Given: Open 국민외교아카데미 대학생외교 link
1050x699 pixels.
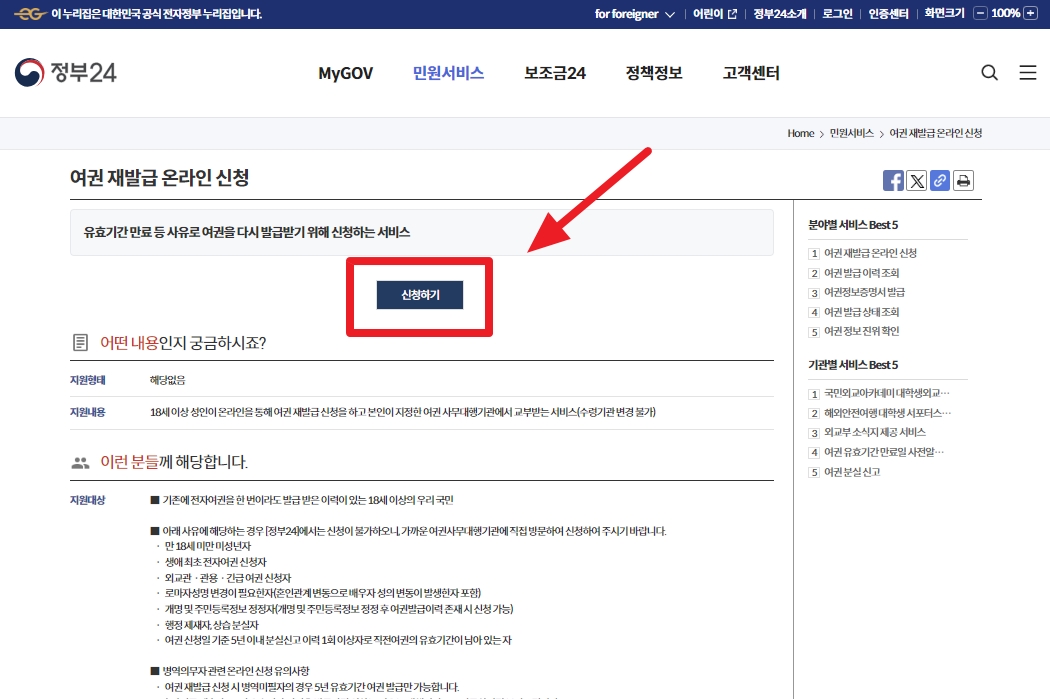Looking at the screenshot, I should tap(887, 393).
